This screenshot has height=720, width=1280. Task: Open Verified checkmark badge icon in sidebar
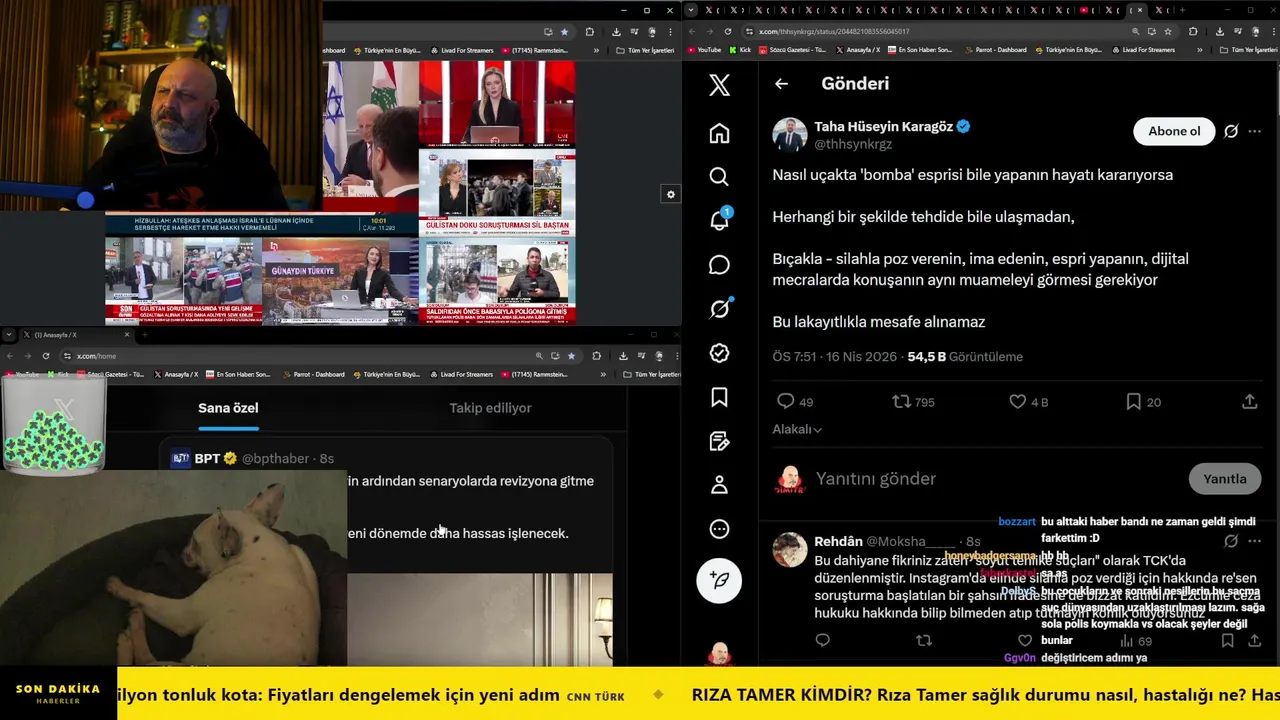point(719,353)
